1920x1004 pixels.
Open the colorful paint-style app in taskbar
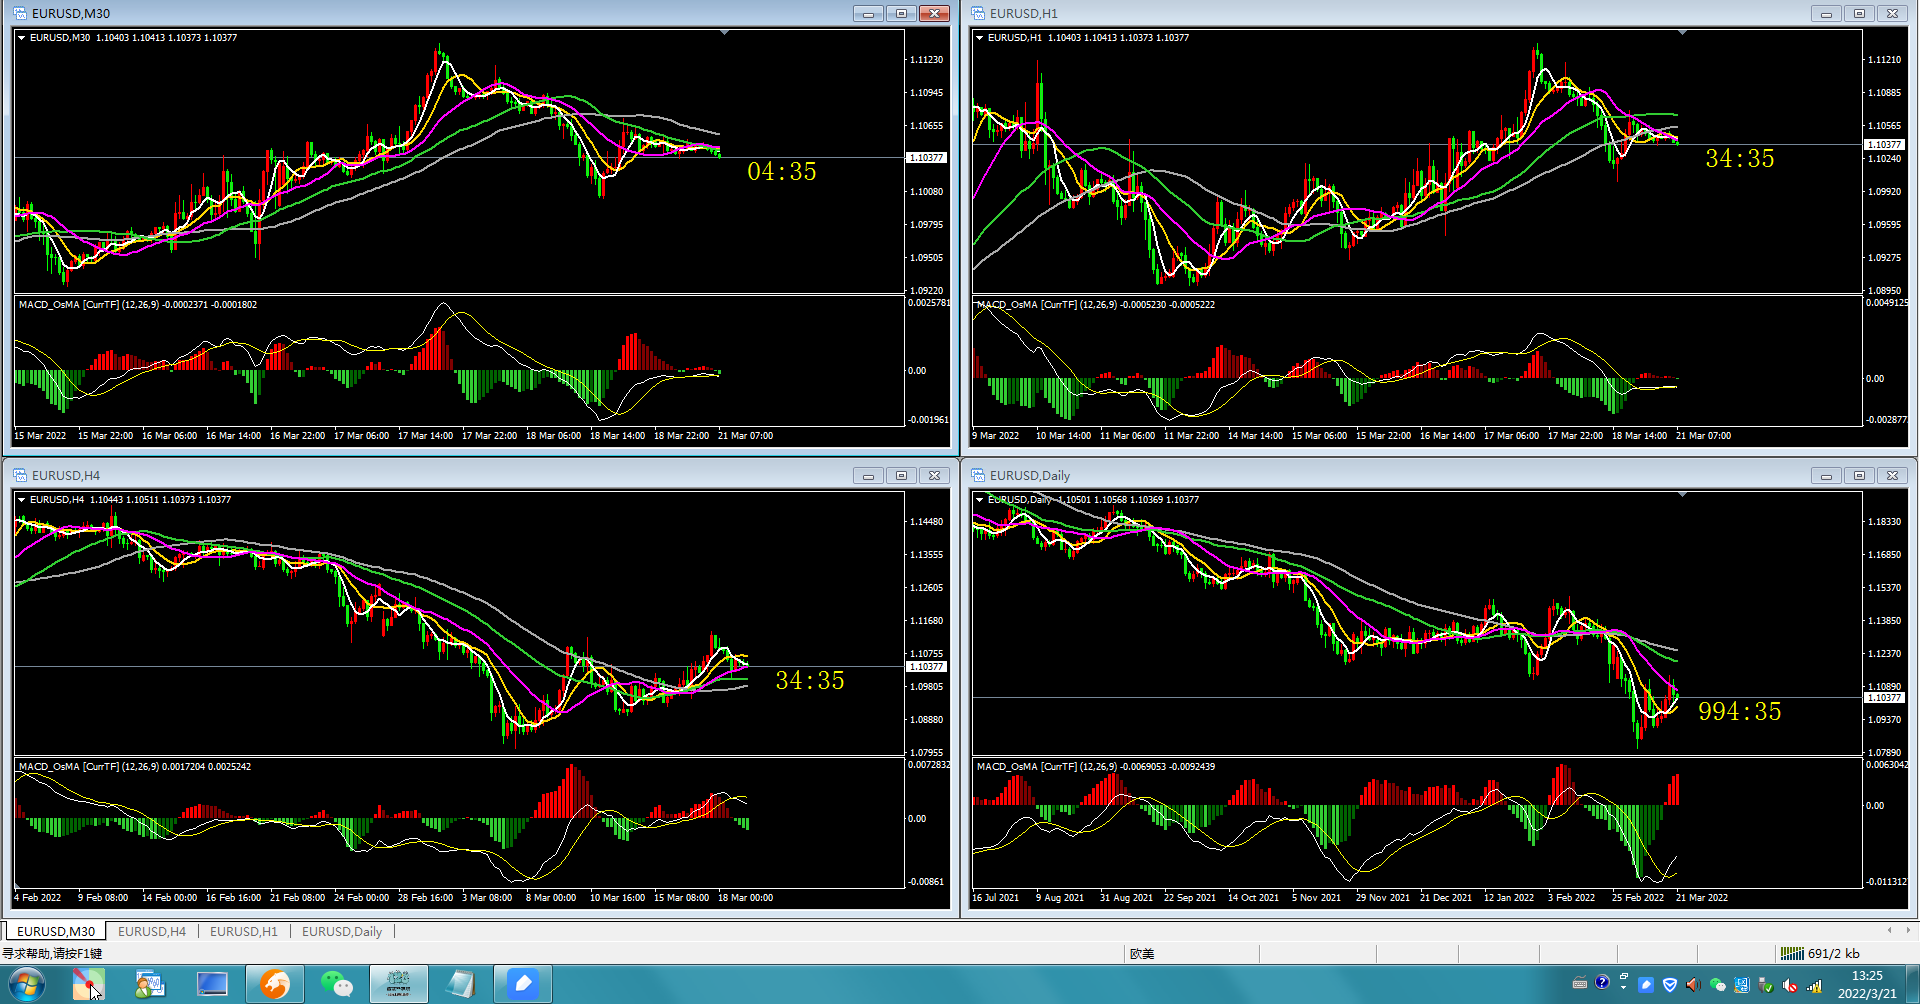point(88,985)
